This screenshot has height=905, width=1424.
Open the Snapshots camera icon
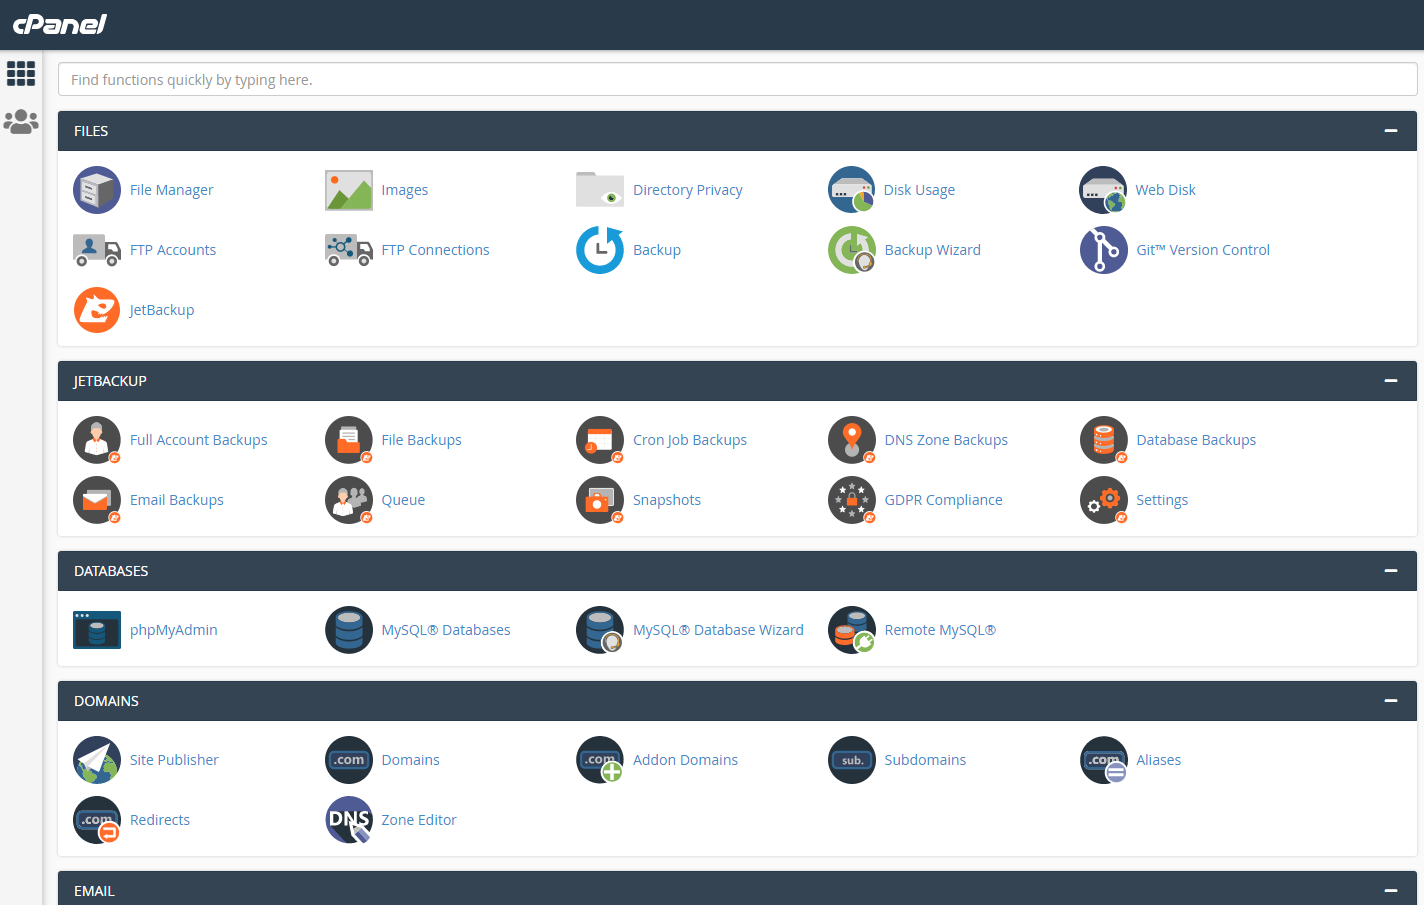600,500
